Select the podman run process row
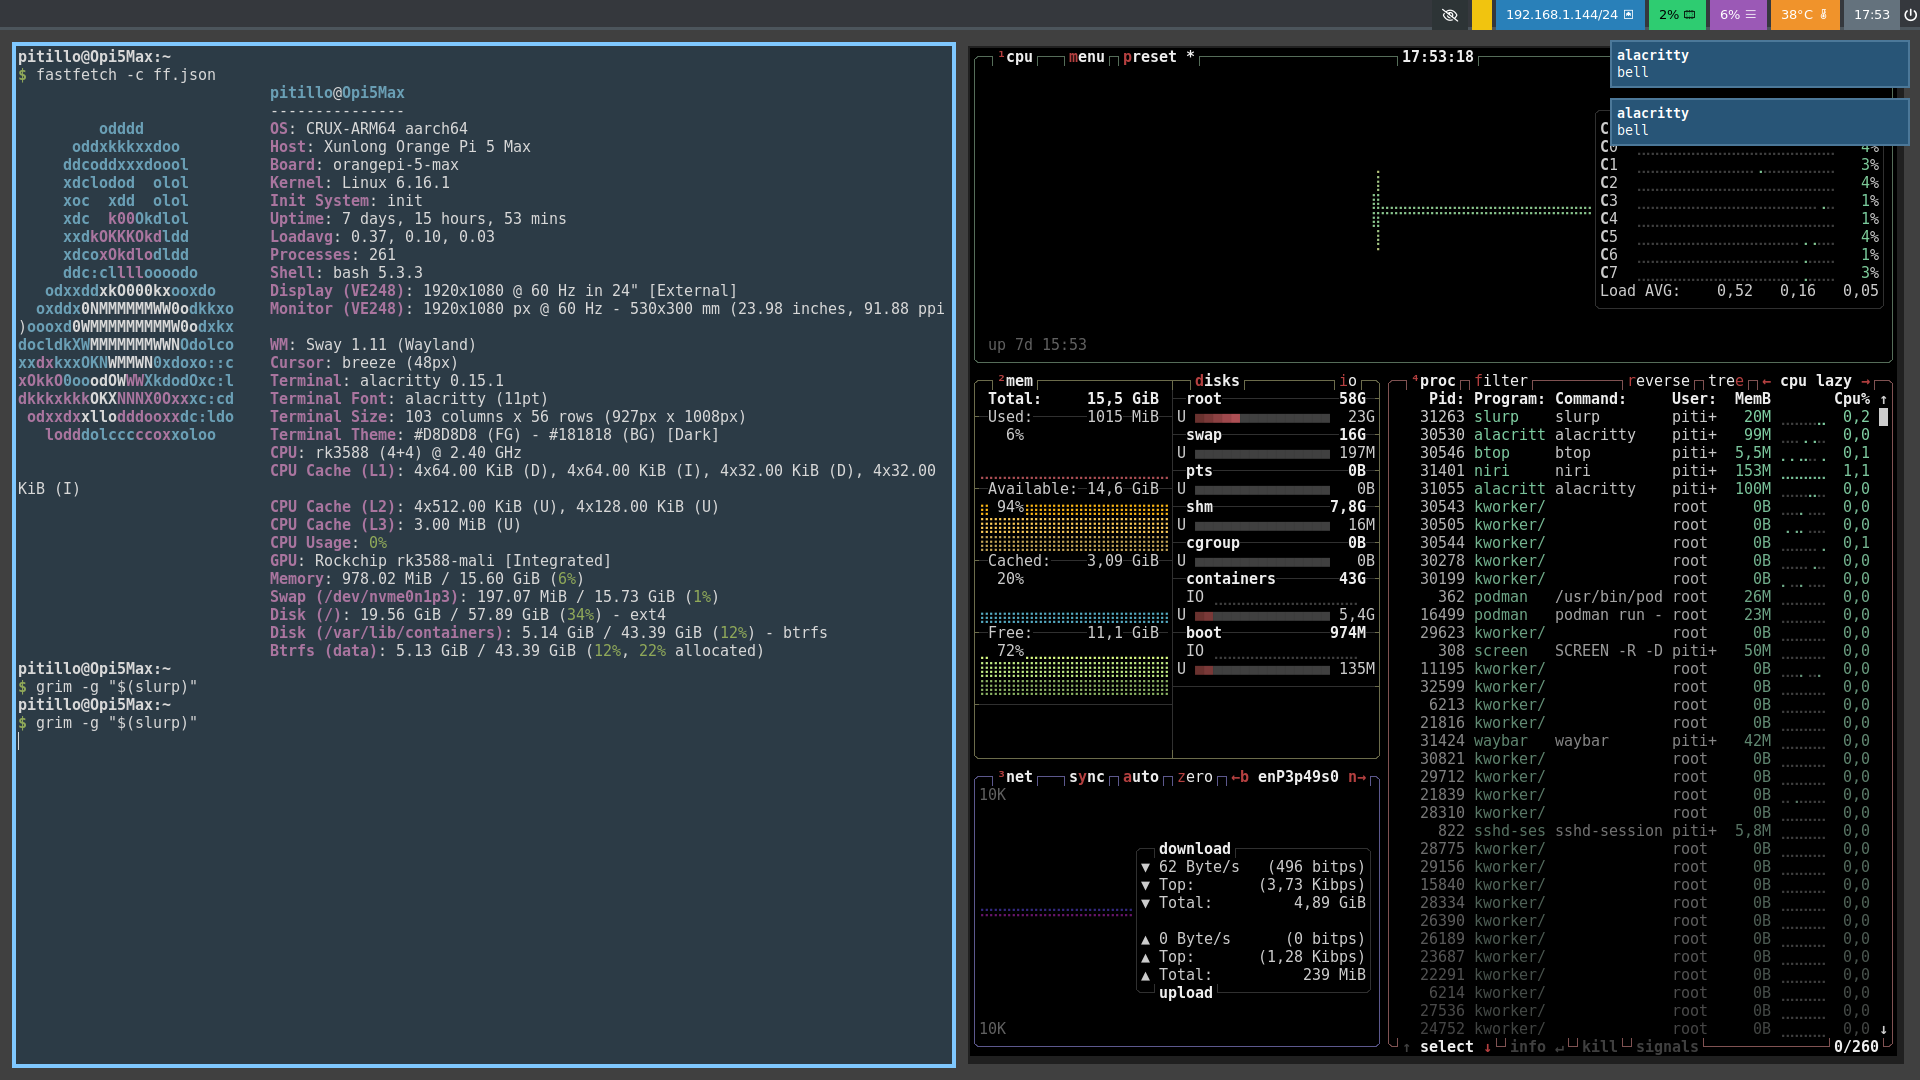 click(1600, 615)
